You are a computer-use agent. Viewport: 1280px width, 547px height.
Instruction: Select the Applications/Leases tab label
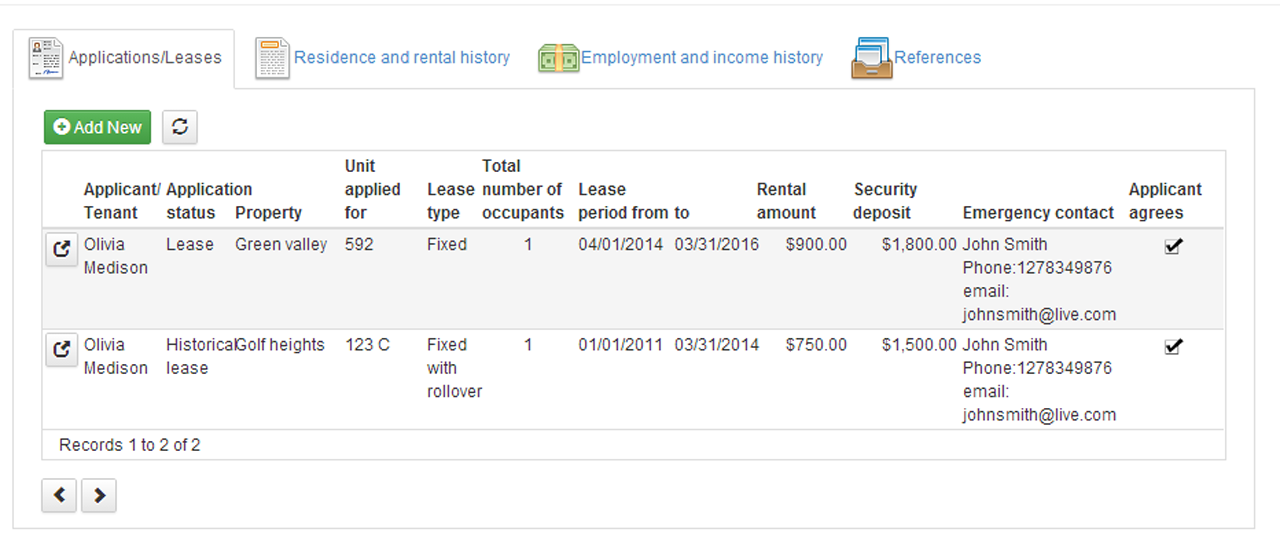tap(145, 58)
